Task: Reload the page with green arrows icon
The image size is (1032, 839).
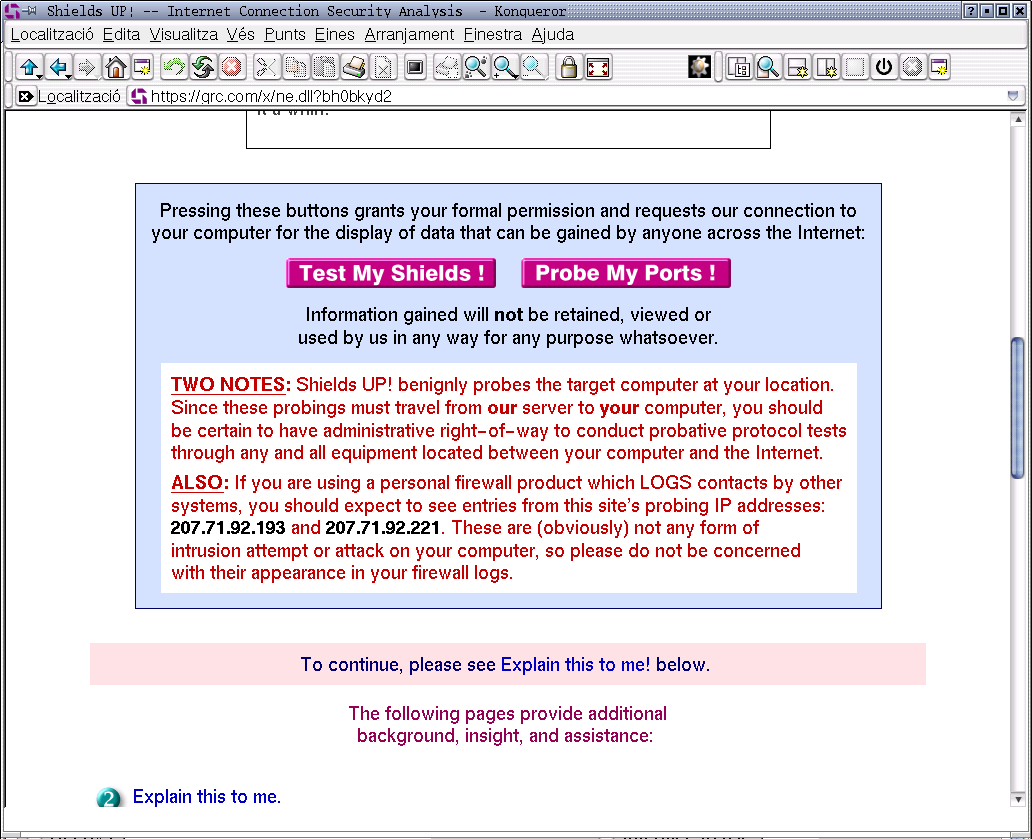Action: point(203,66)
